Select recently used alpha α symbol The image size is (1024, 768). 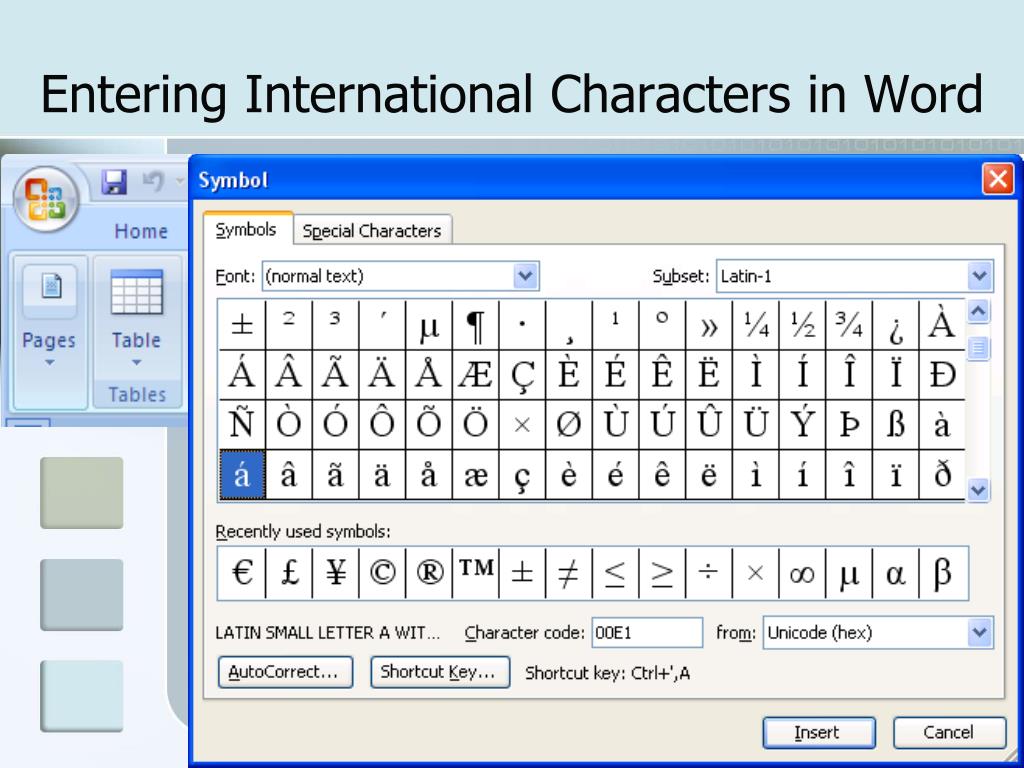pyautogui.click(x=895, y=573)
